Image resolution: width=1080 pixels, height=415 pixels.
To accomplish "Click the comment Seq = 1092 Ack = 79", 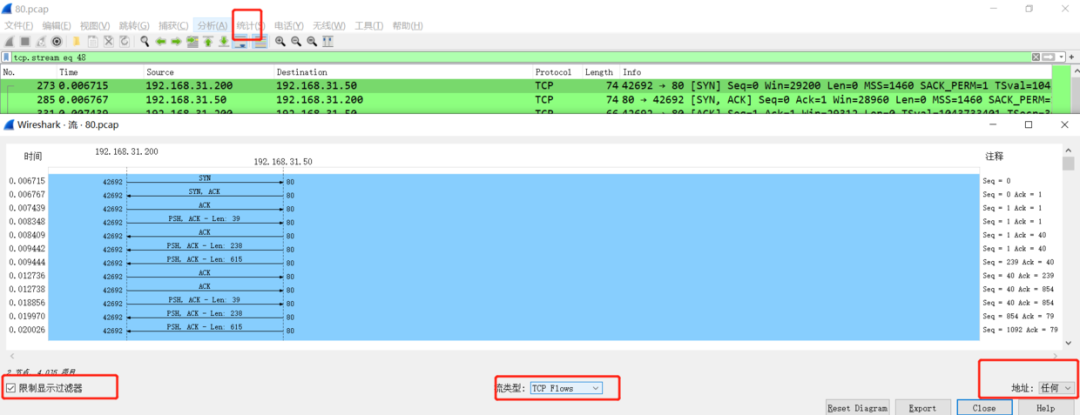I will pos(1020,330).
